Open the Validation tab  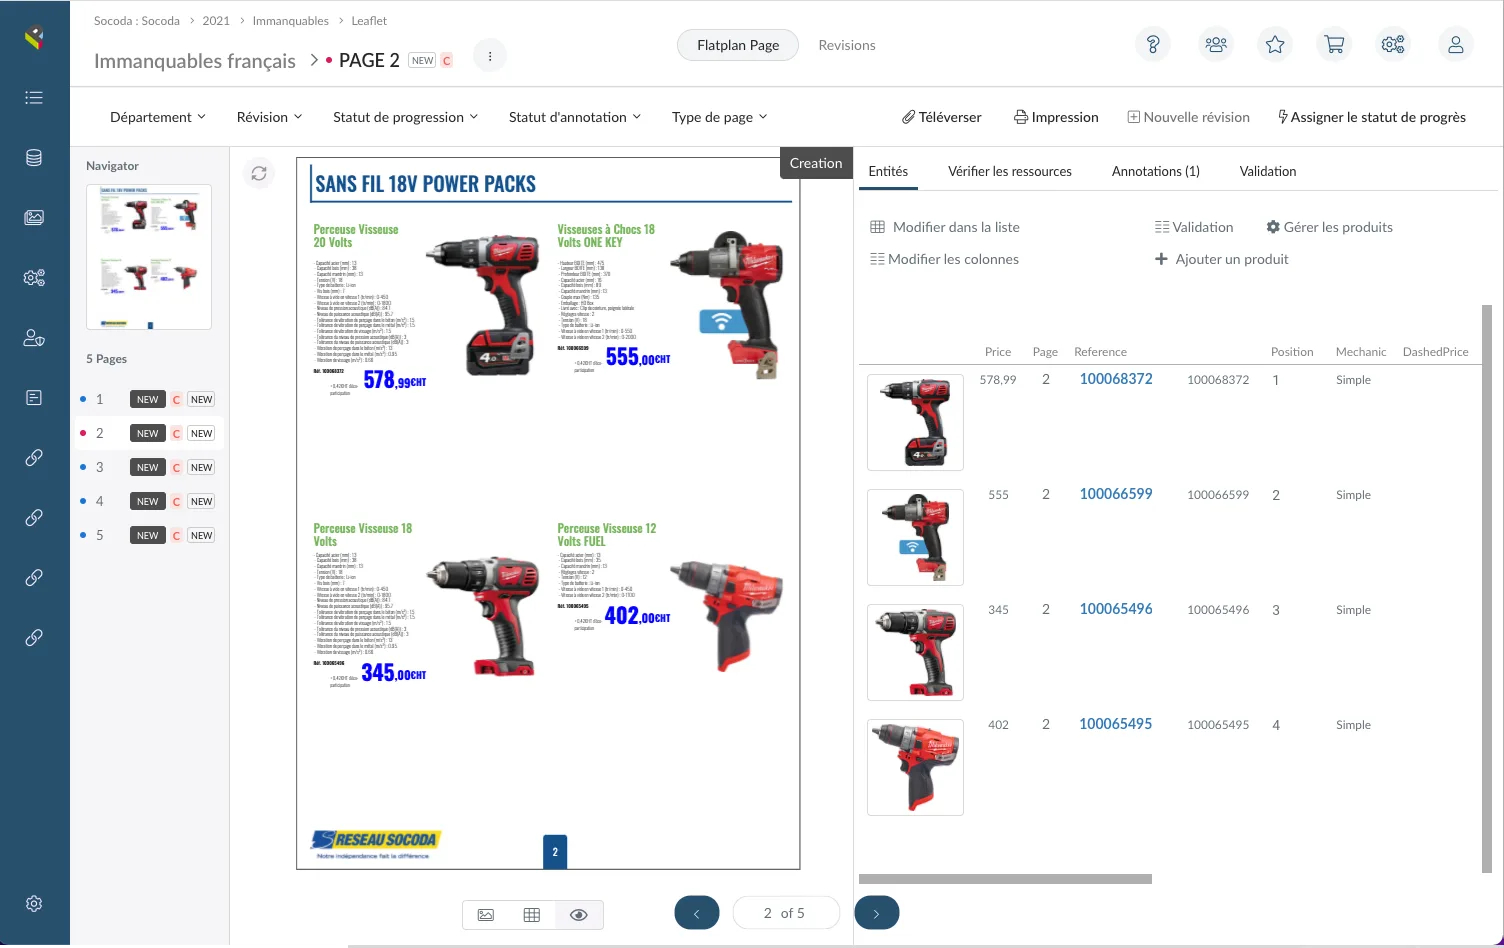click(x=1268, y=171)
